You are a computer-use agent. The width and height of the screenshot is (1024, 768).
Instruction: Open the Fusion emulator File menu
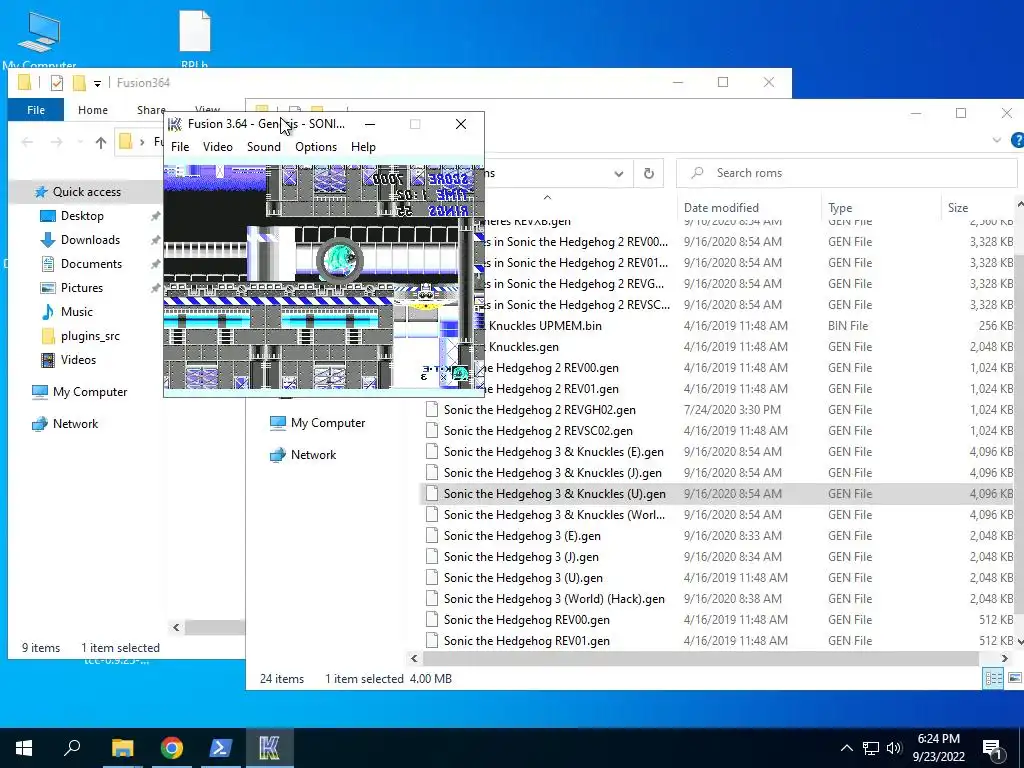pyautogui.click(x=180, y=147)
